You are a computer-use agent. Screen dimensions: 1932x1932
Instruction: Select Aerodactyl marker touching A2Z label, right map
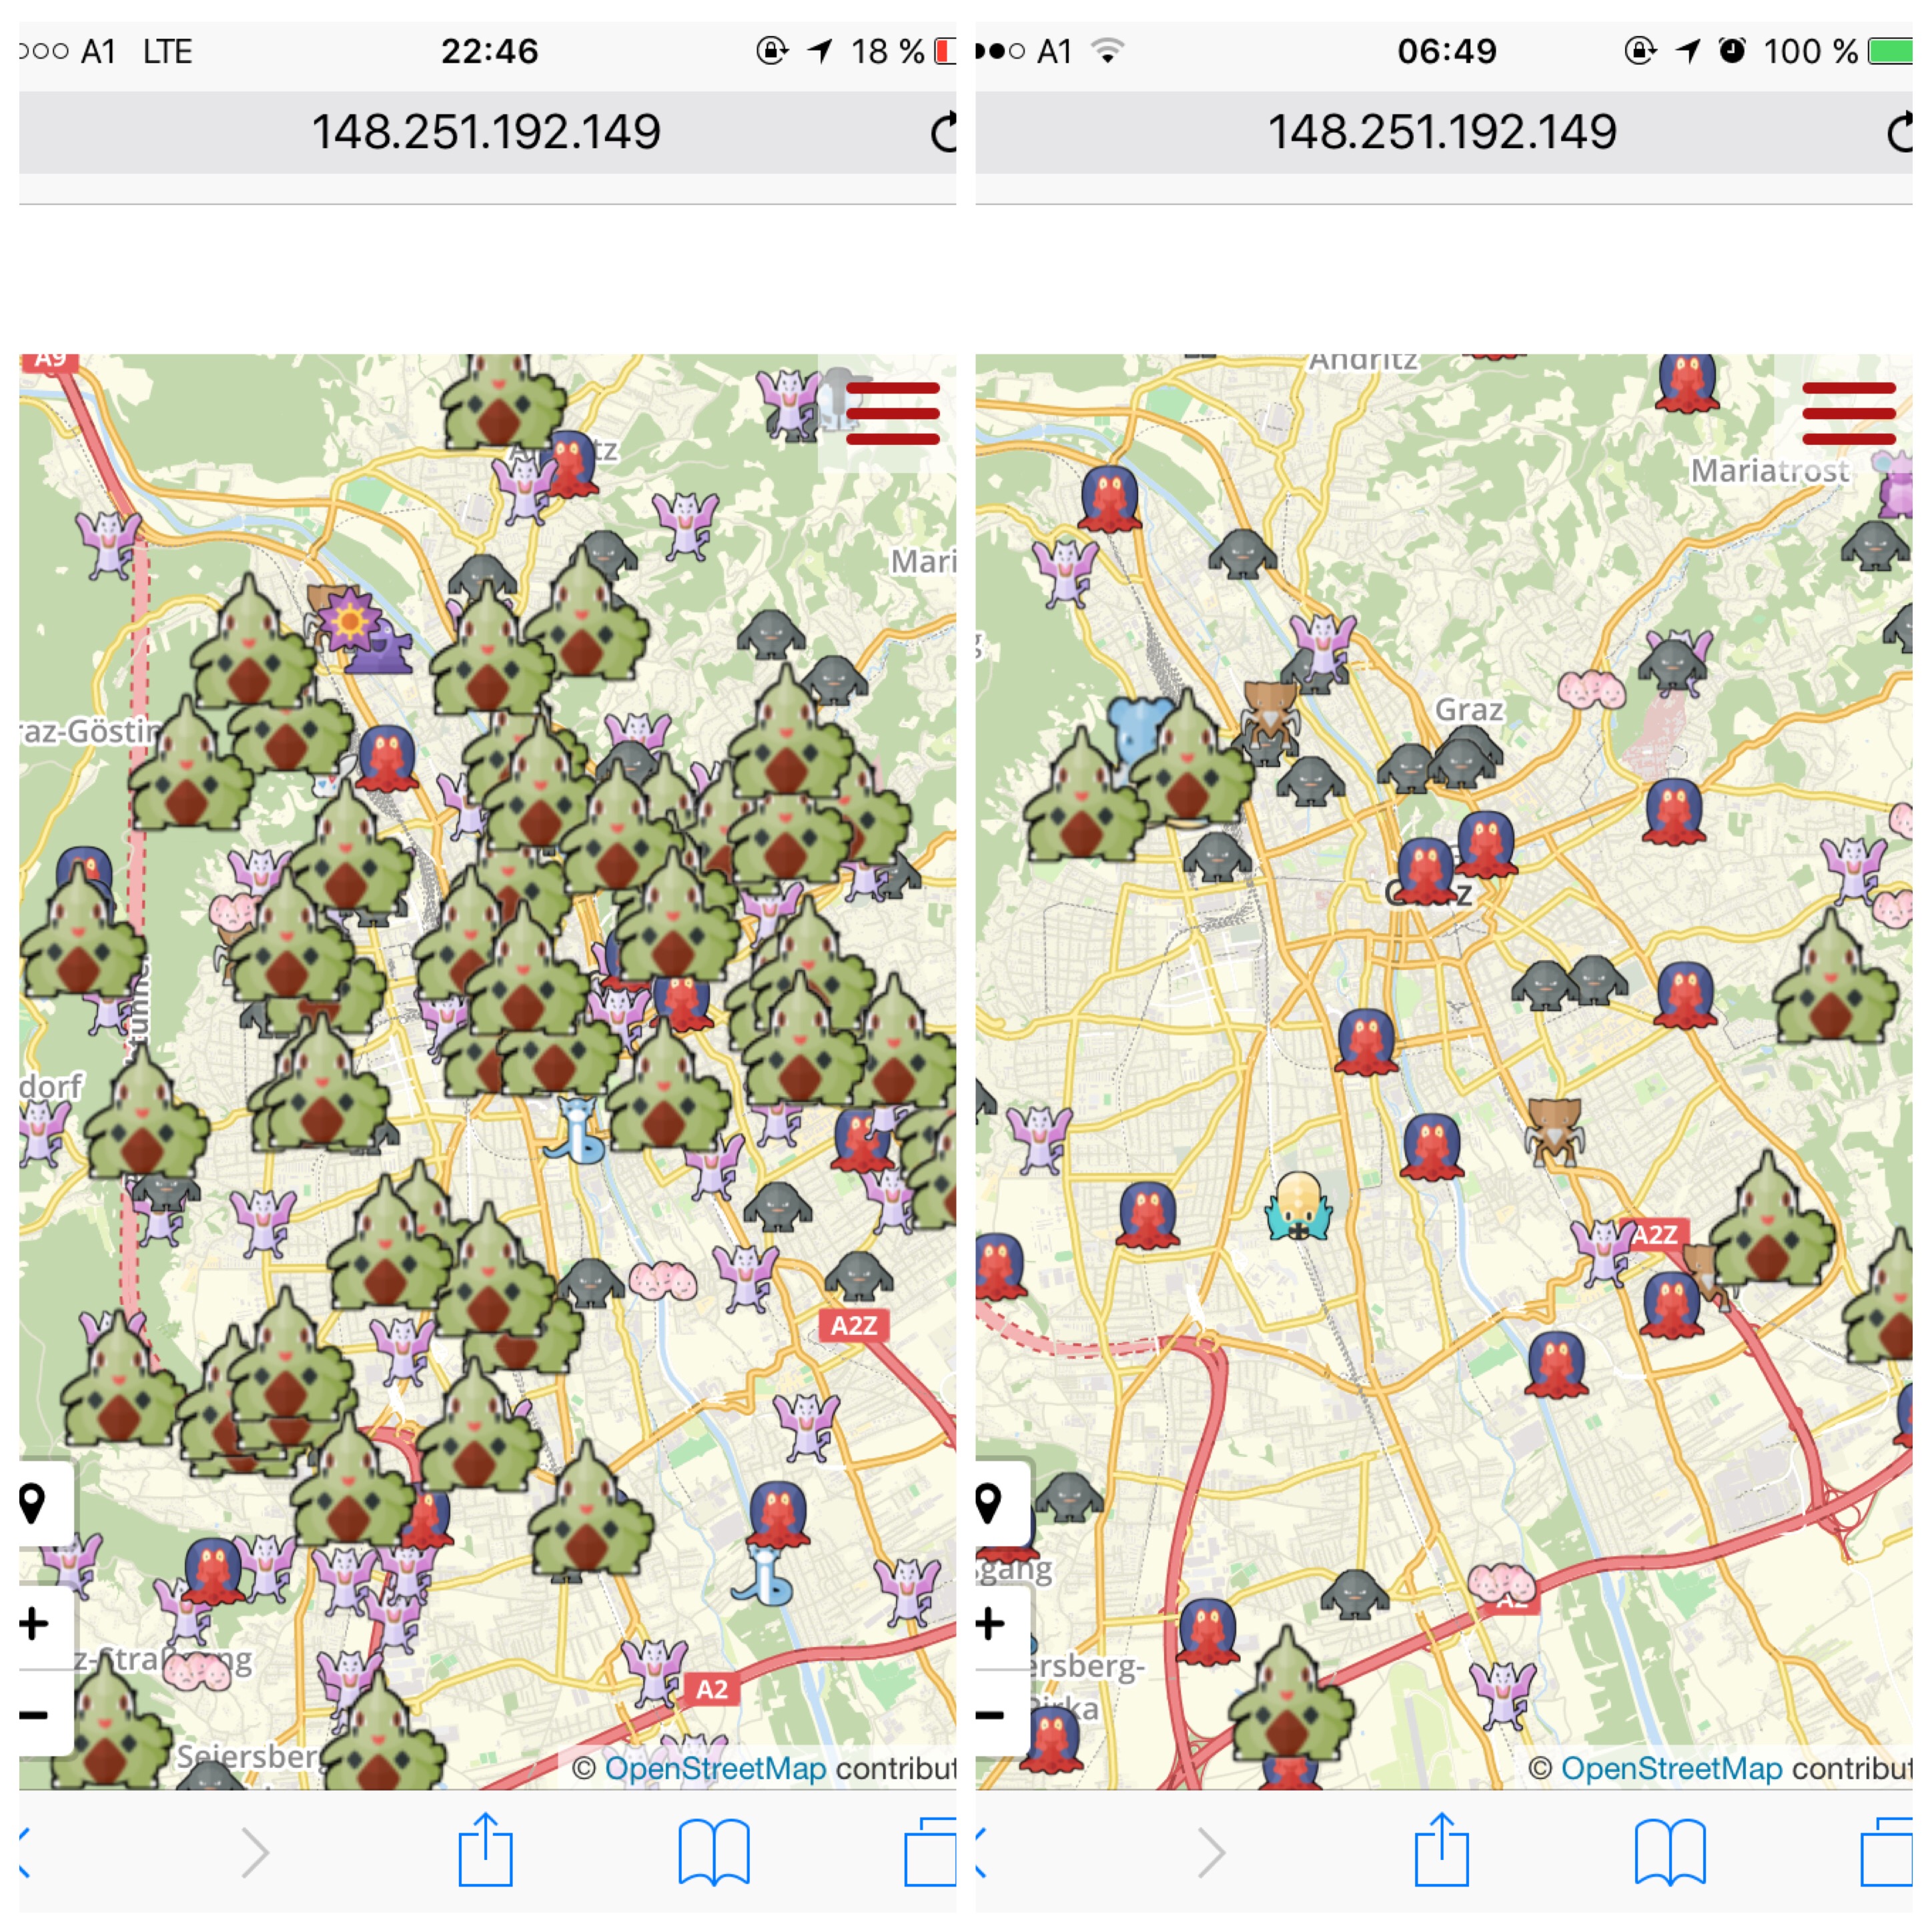[1604, 1252]
